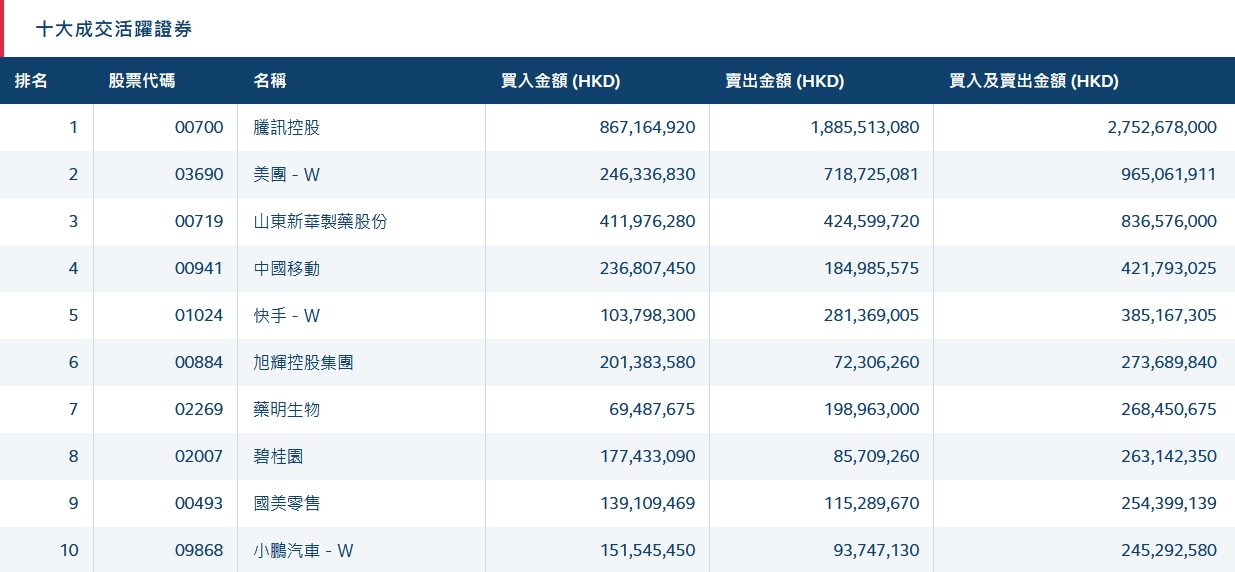Click rank 6 in 旭輝控股集團 row

click(73, 362)
